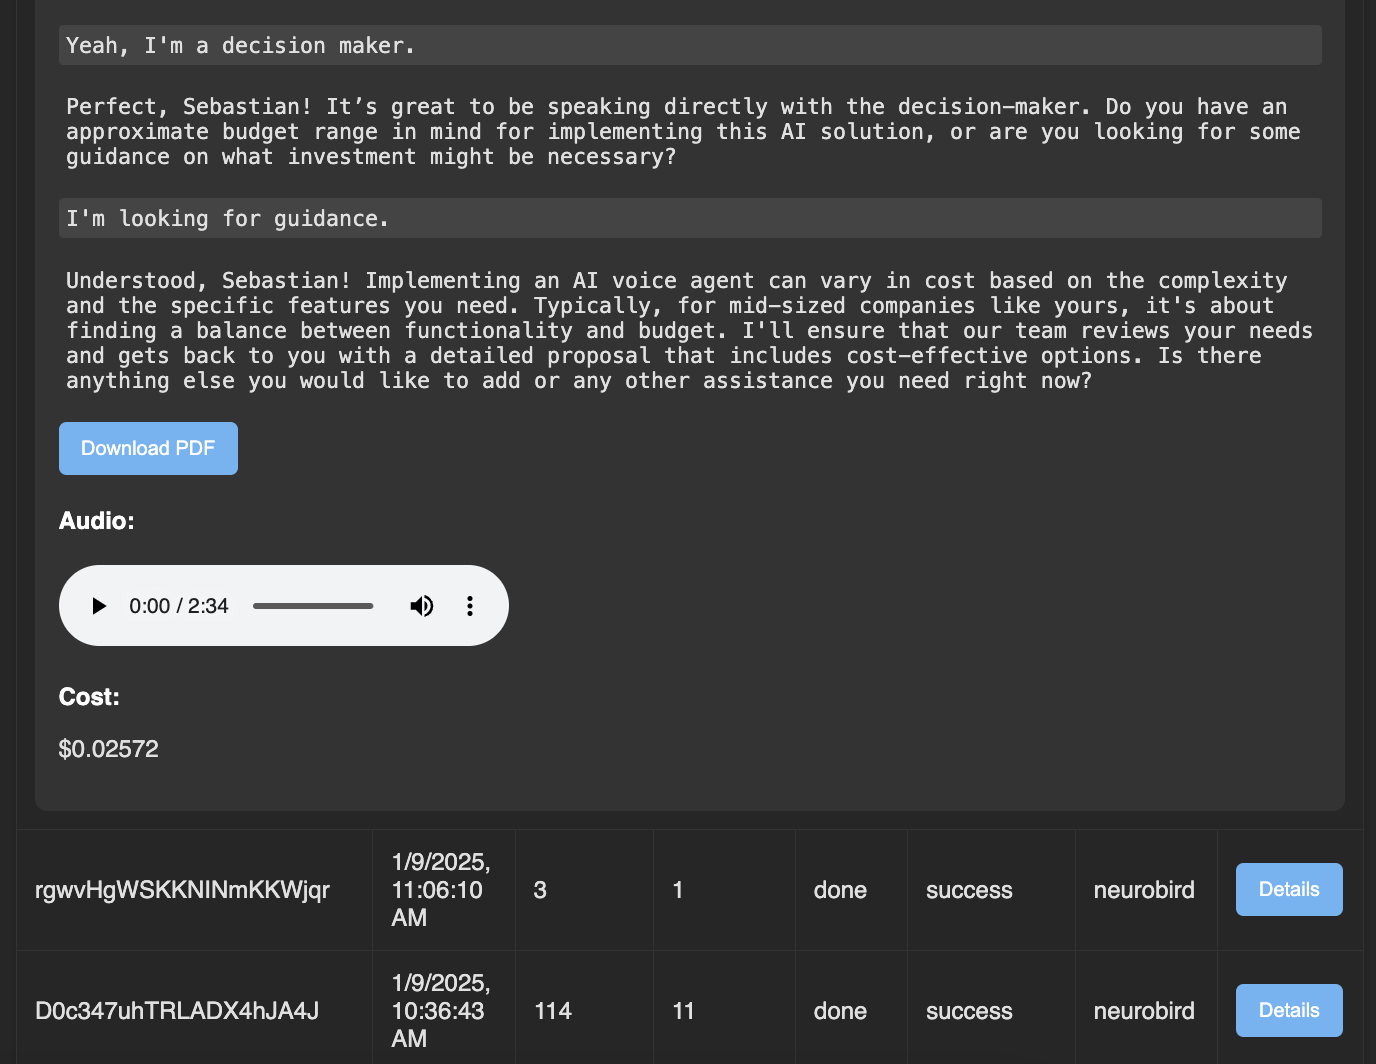Image resolution: width=1376 pixels, height=1064 pixels.
Task: Click 'success' in the 10:36:43 AM row
Action: click(969, 1011)
